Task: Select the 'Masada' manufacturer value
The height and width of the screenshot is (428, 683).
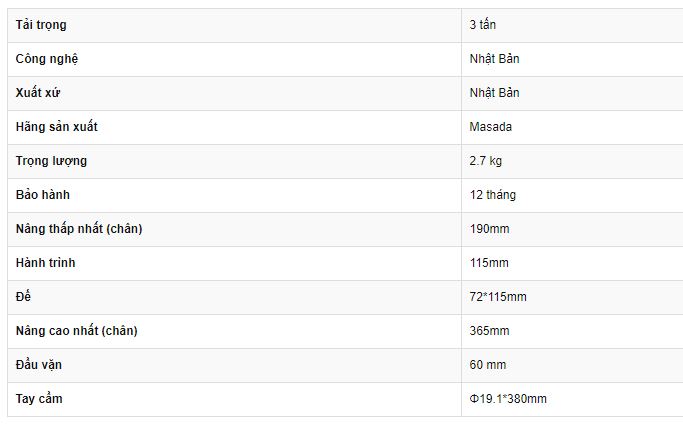Action: 490,127
